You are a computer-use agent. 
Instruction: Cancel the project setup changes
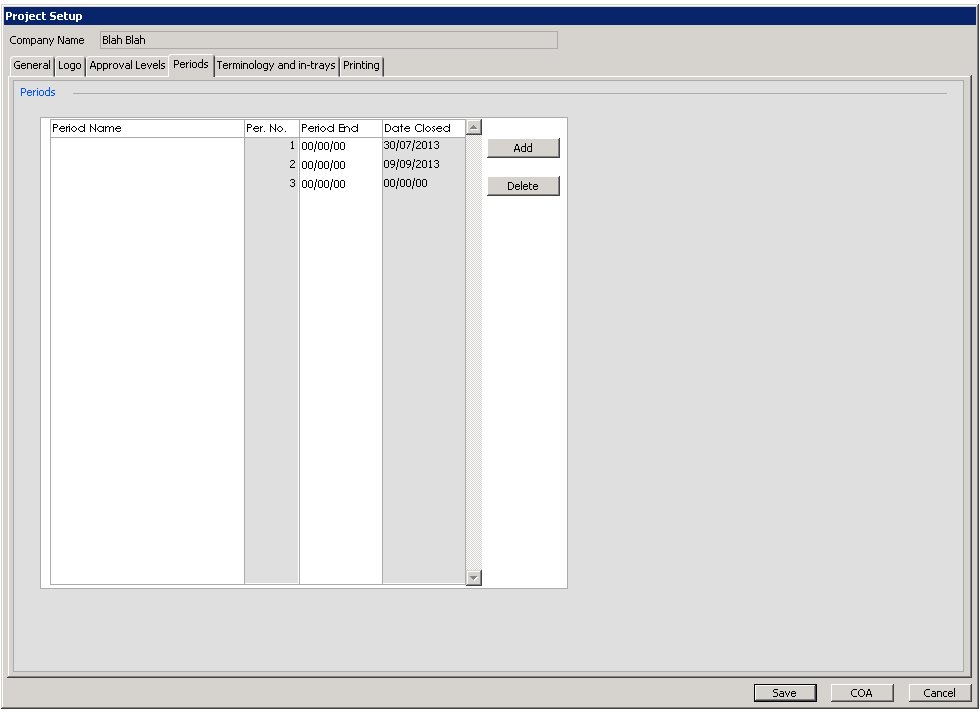click(937, 692)
